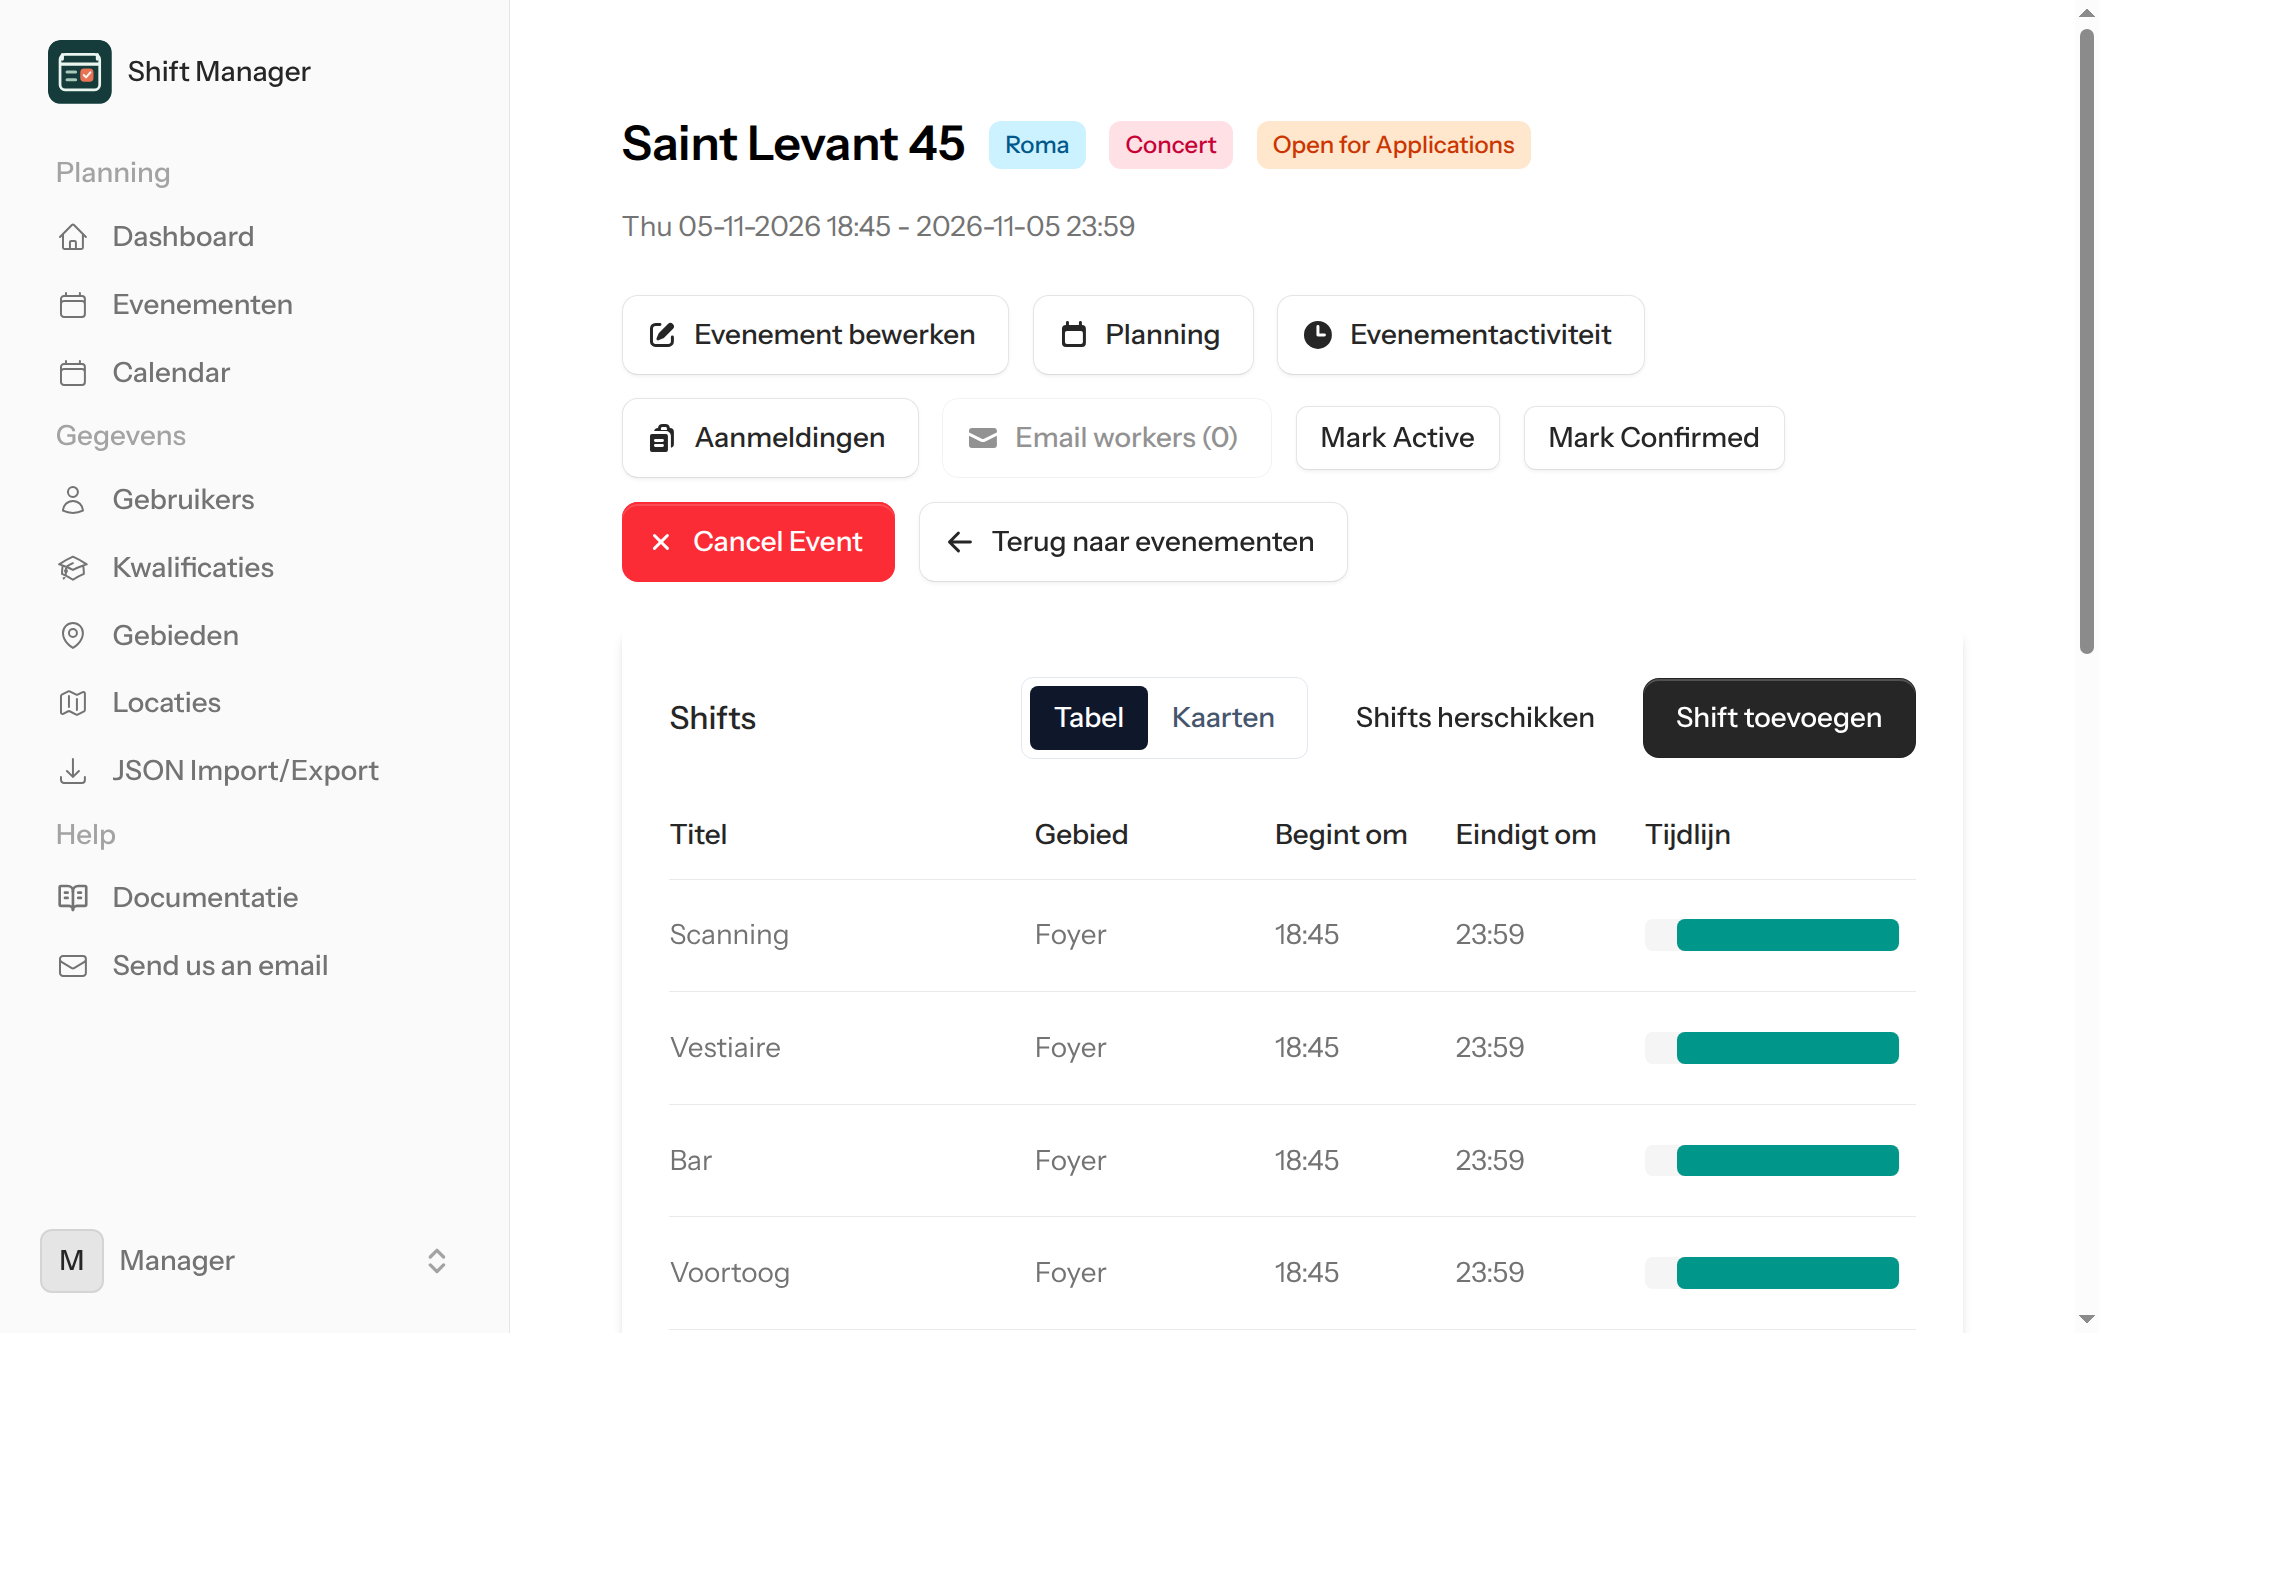Click the pencil icon on Evenement bewerken
This screenshot has height=1594, width=2295.
[x=662, y=335]
